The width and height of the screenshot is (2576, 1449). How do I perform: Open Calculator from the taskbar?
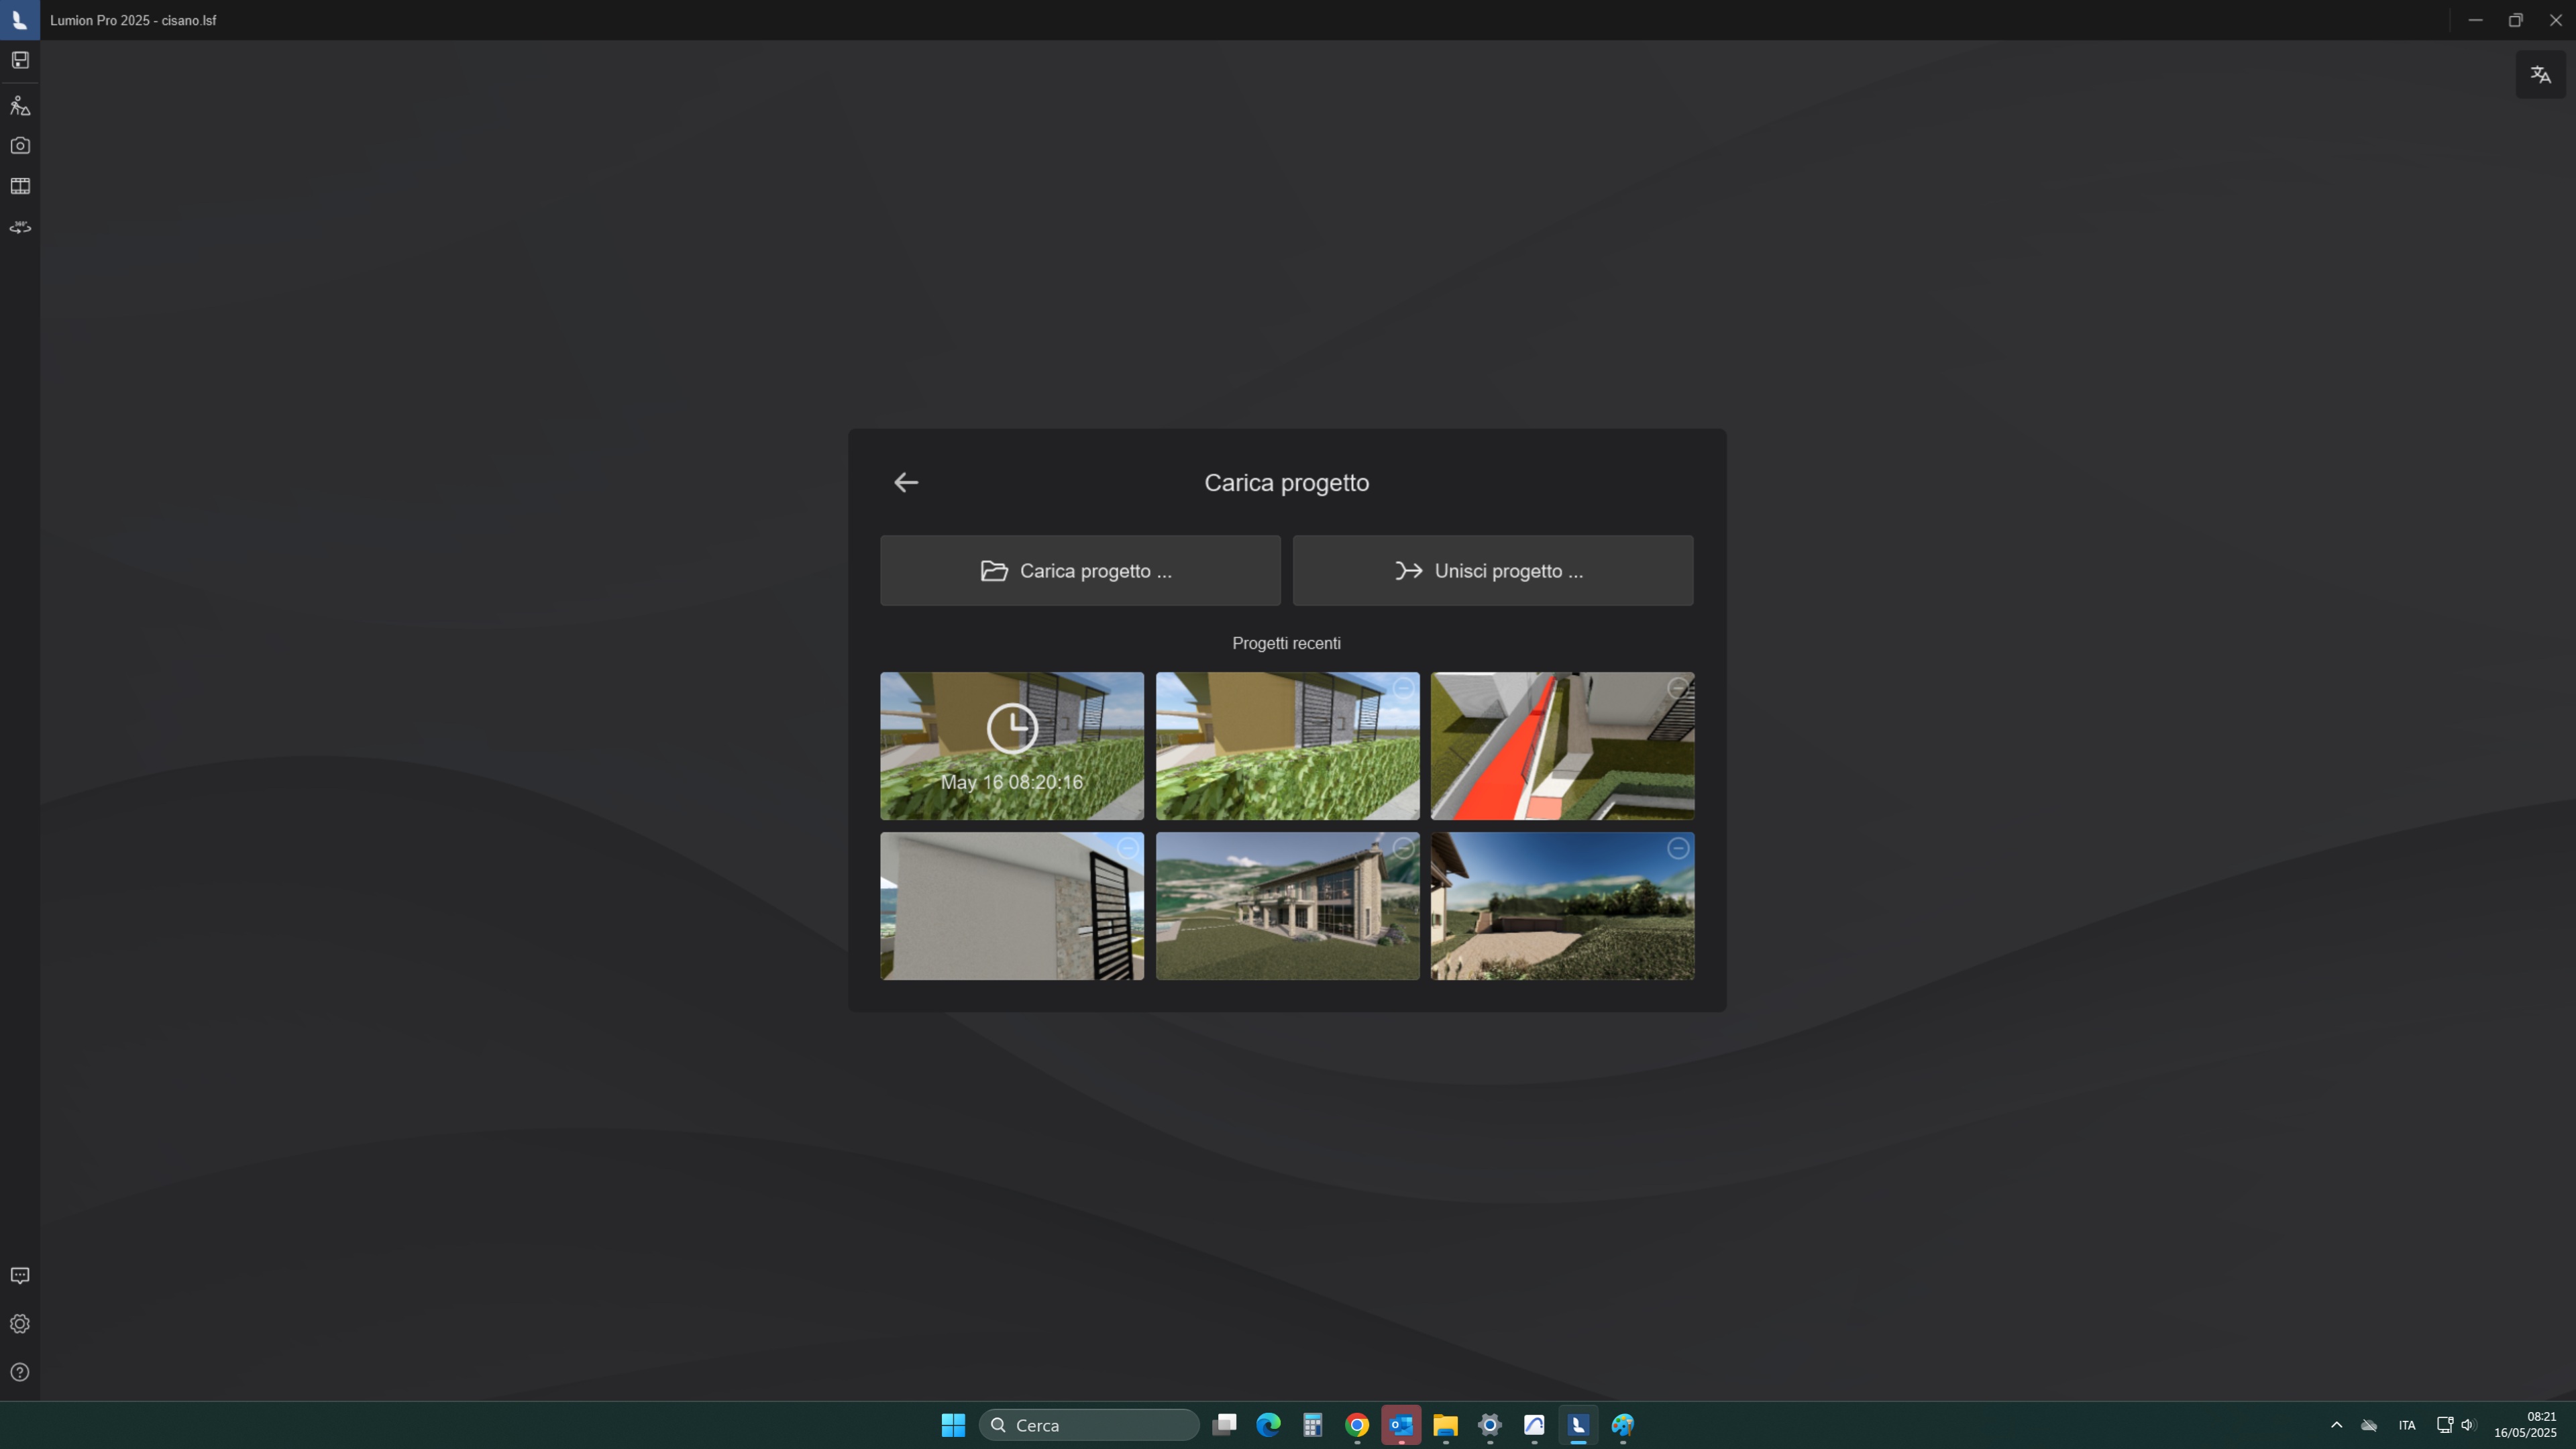pos(1312,1425)
